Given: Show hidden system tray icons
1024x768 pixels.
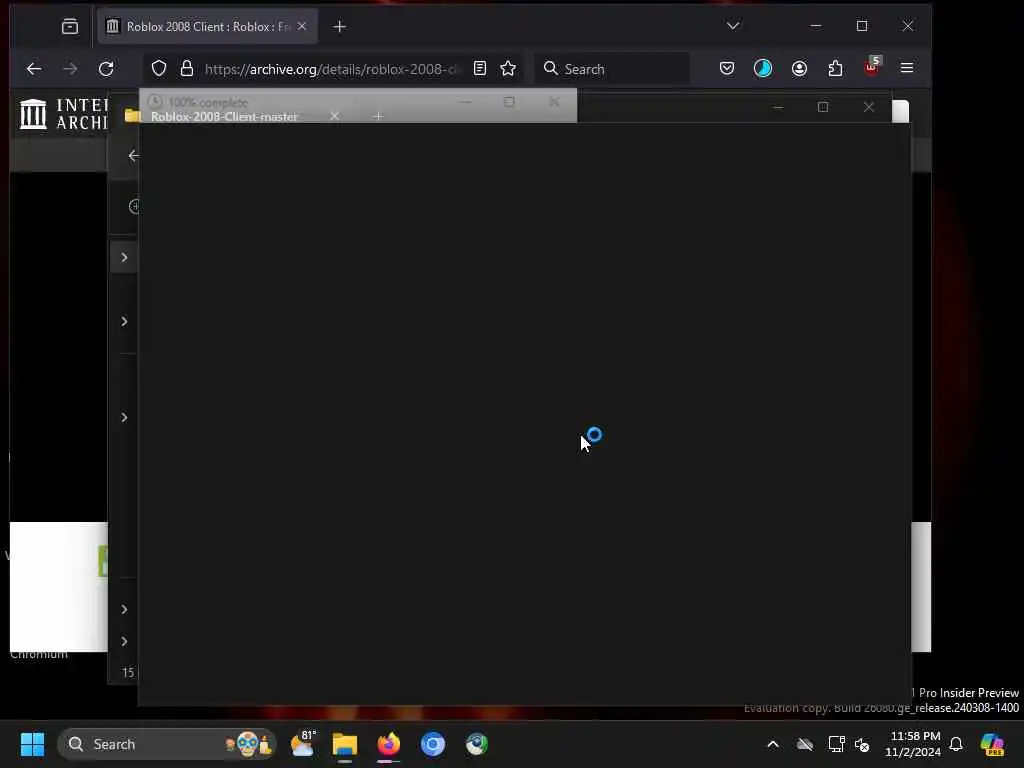Looking at the screenshot, I should pyautogui.click(x=773, y=744).
